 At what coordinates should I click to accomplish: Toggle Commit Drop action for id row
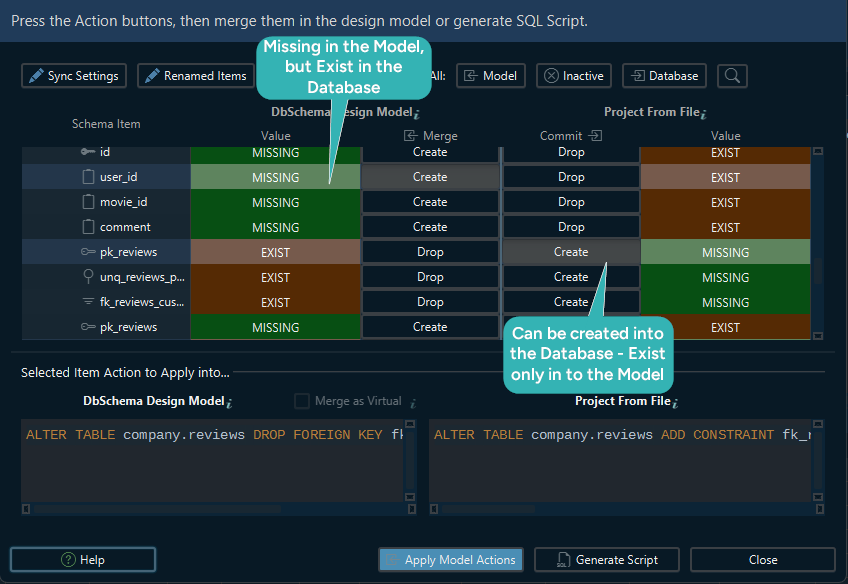[x=571, y=154]
